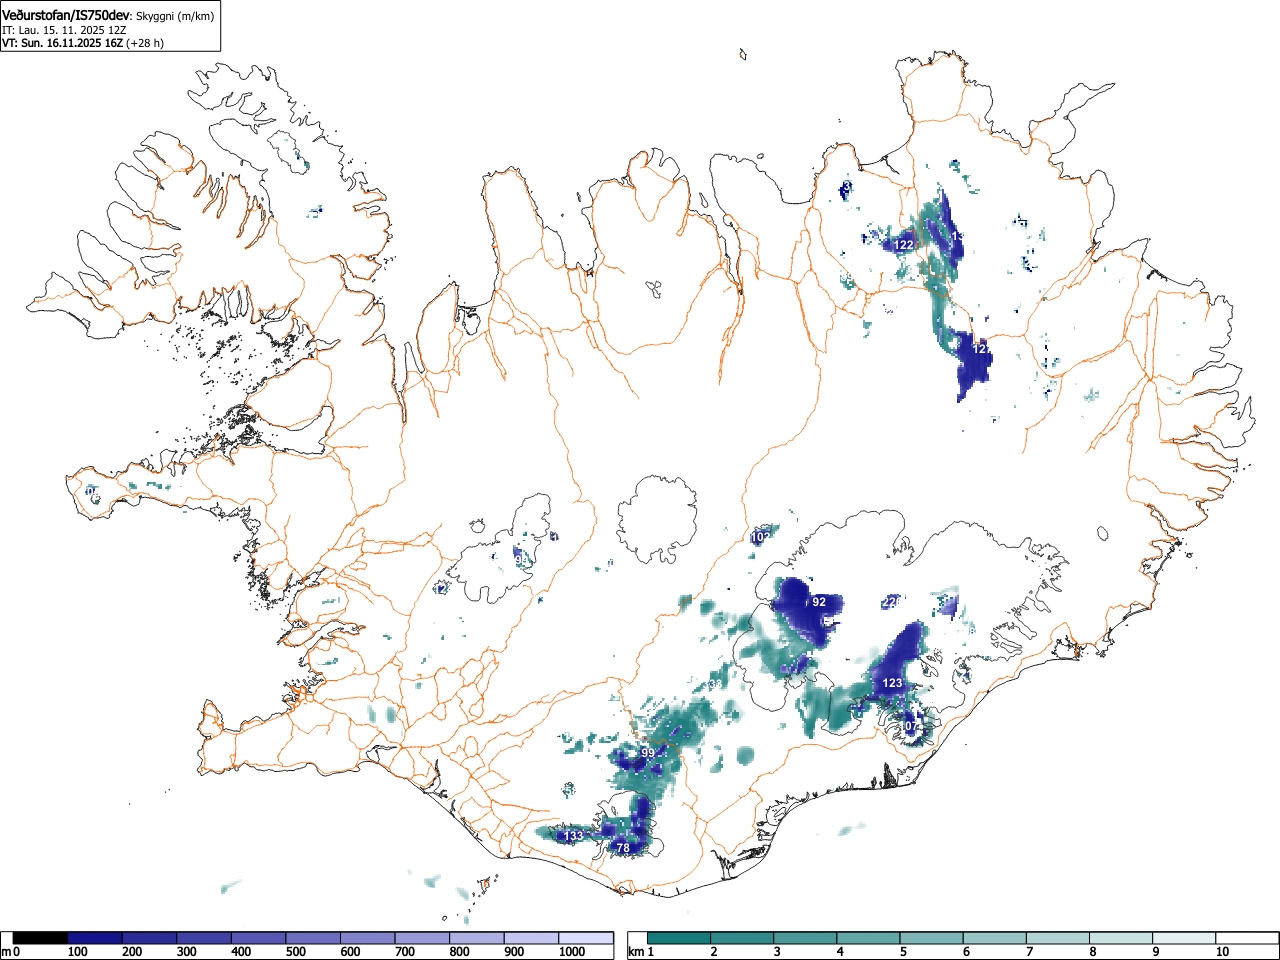Choose the 600–700 m legend swatch
Screen dimensions: 1280x960
pyautogui.click(x=368, y=938)
